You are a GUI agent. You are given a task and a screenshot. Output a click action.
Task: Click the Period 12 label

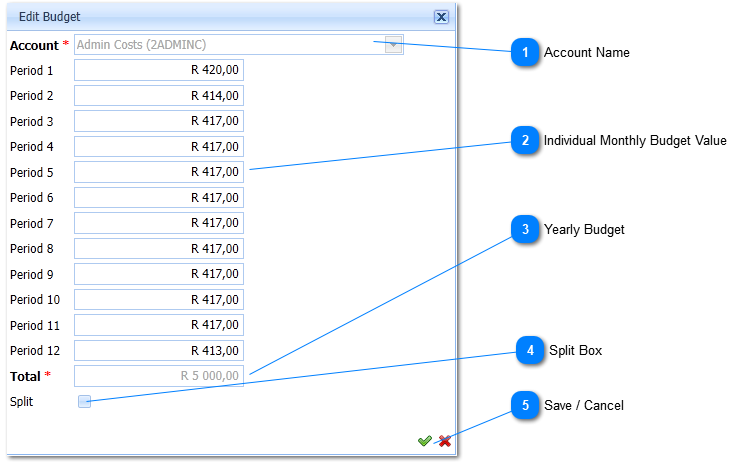pos(35,351)
